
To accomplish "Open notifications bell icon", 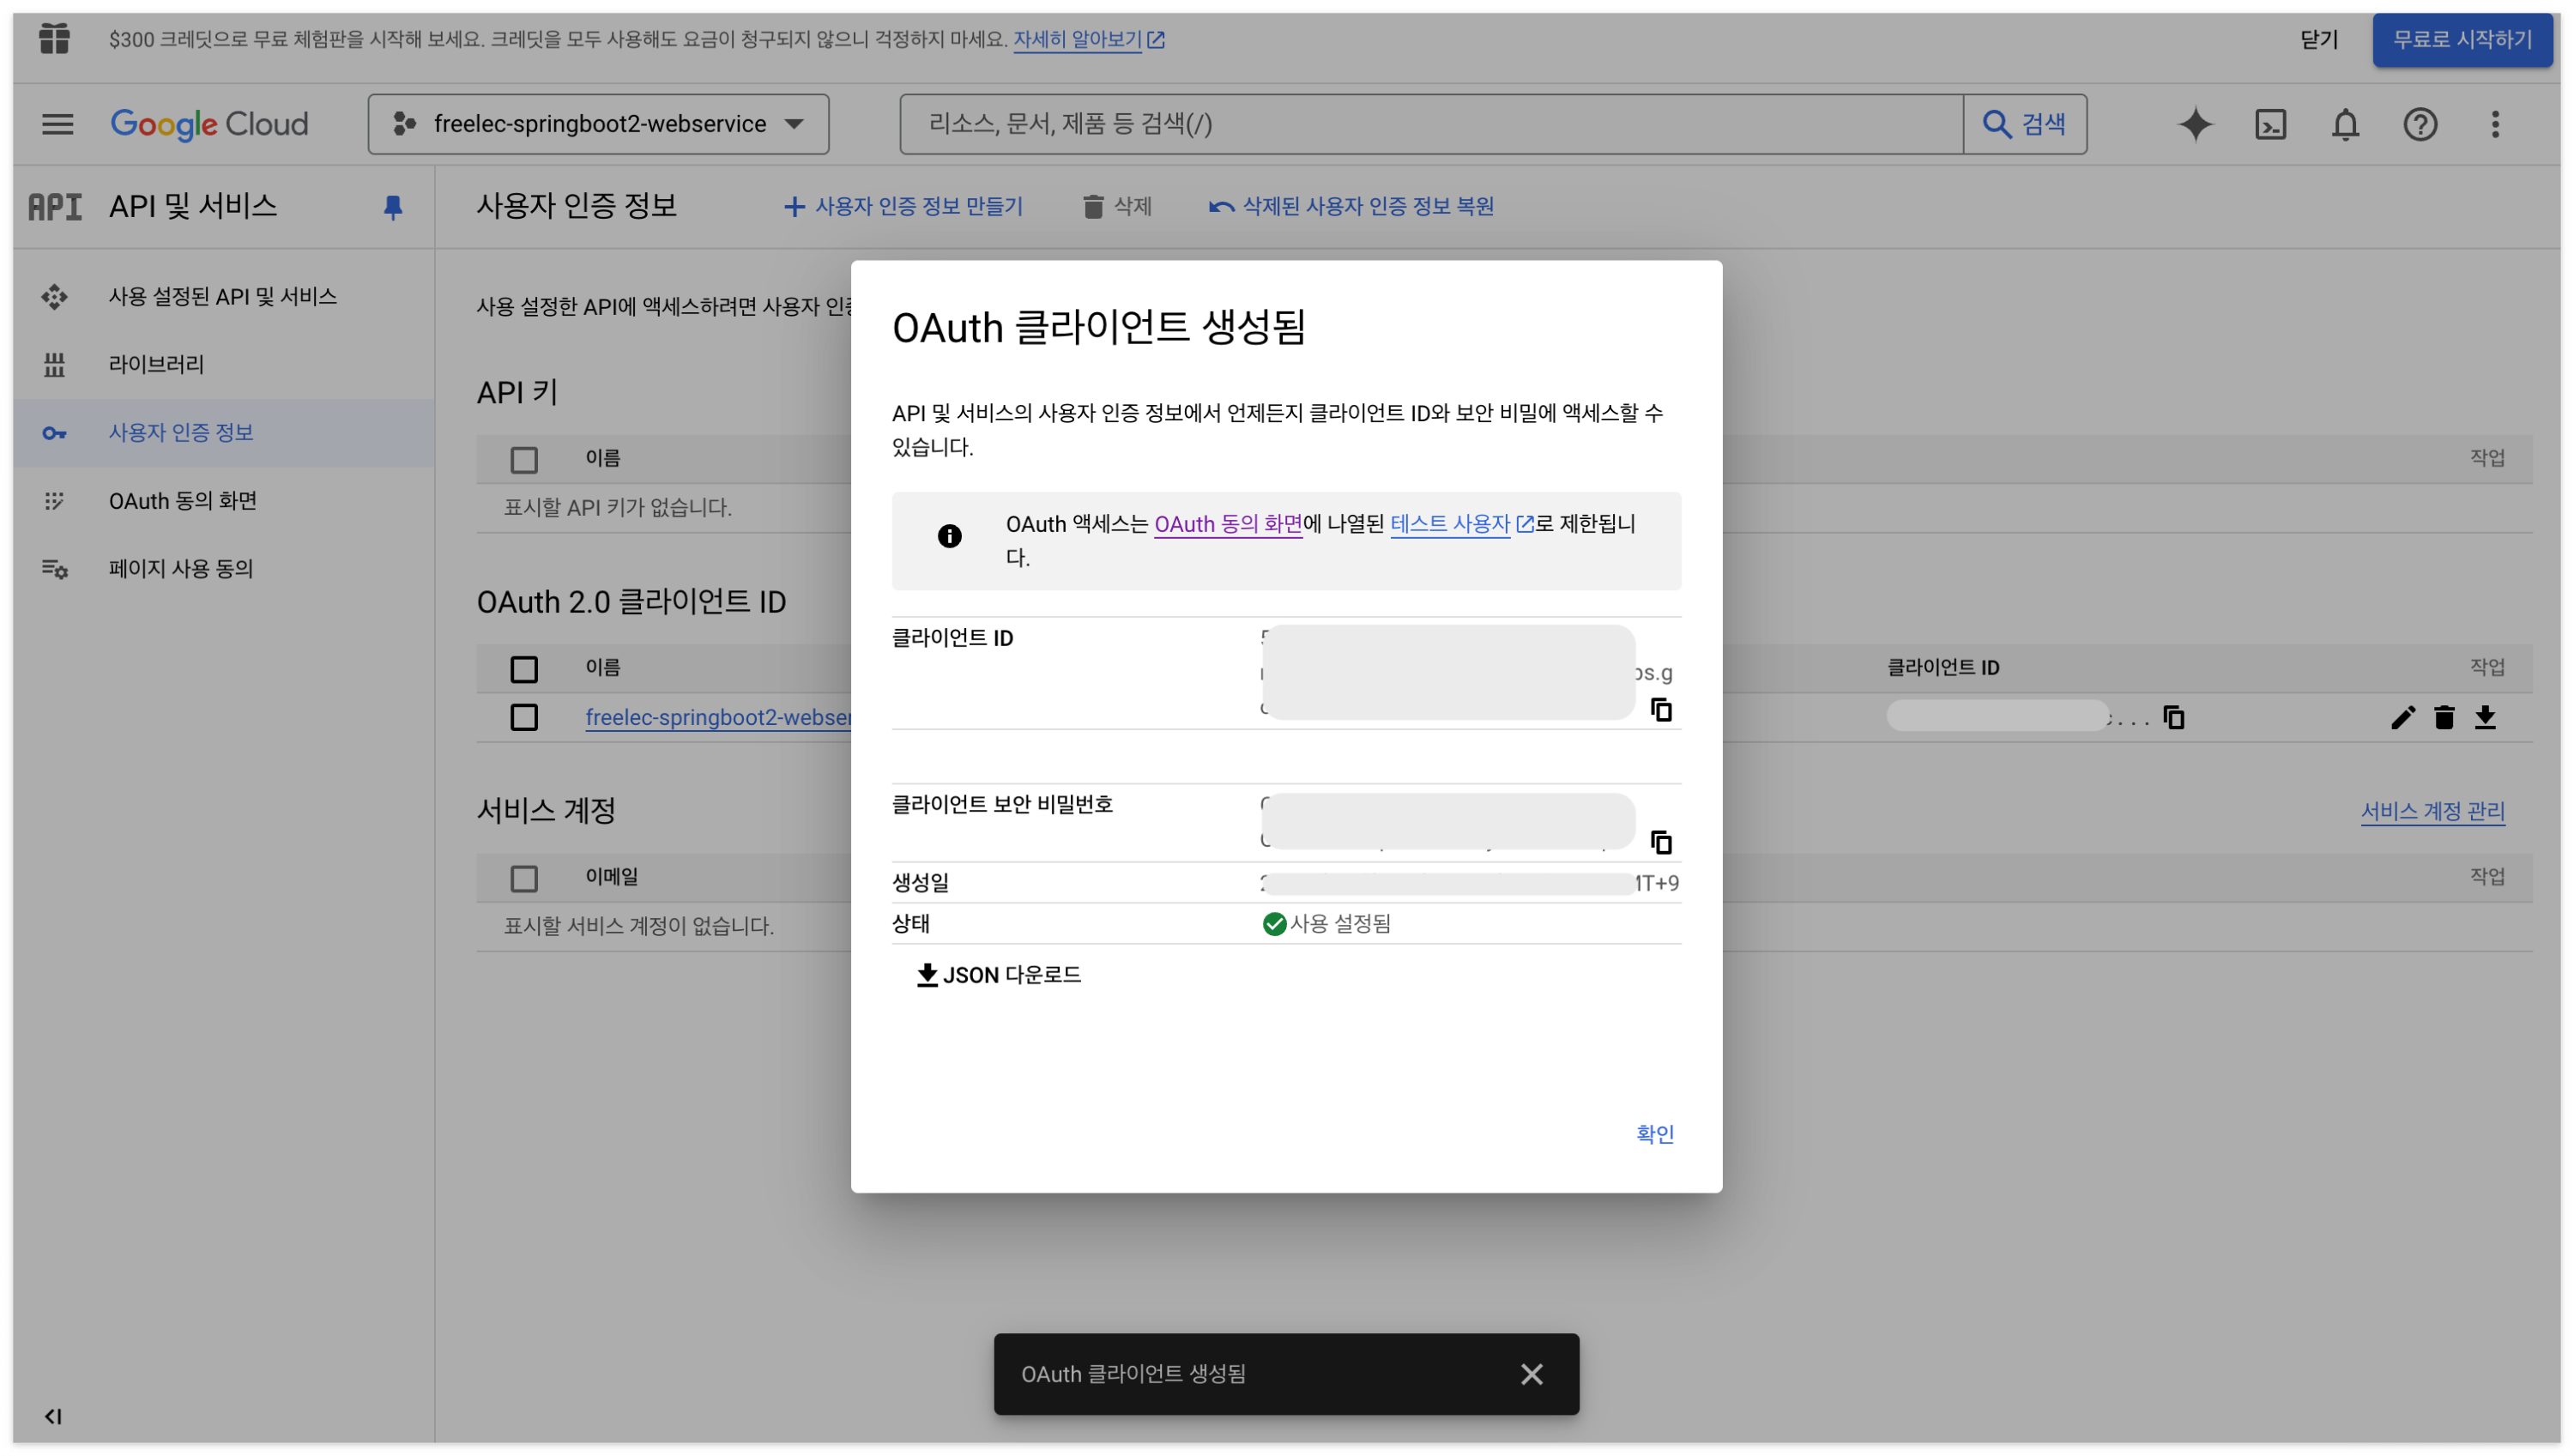I will (2345, 124).
